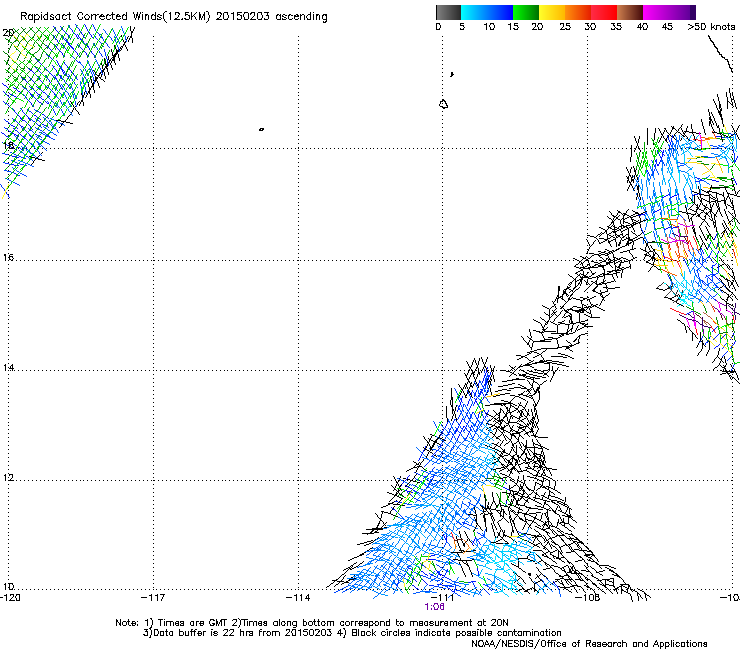Click the -108 longitude axis label
This screenshot has height=650, width=740.
pyautogui.click(x=588, y=598)
